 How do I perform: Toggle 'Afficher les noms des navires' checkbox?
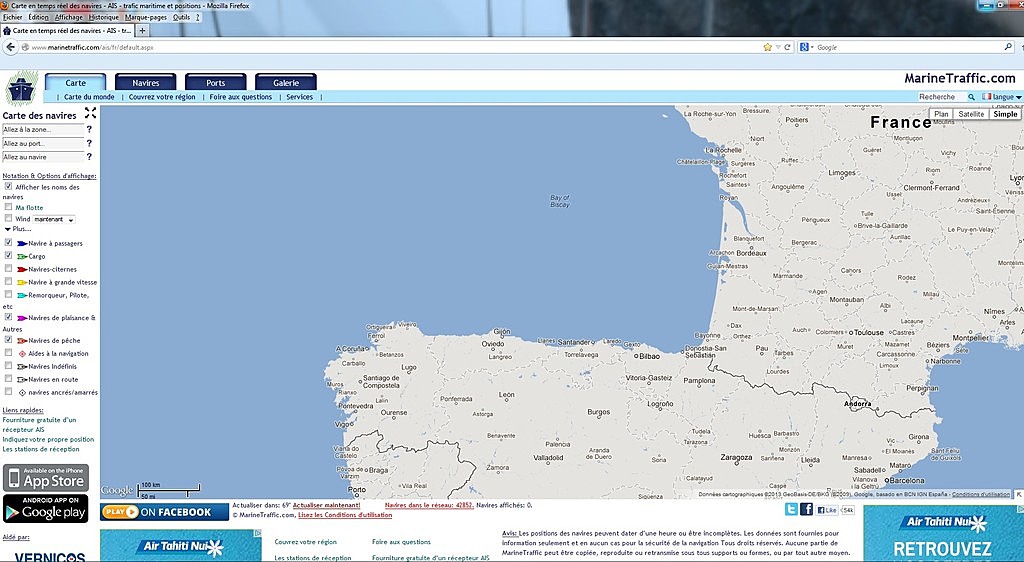[8, 186]
